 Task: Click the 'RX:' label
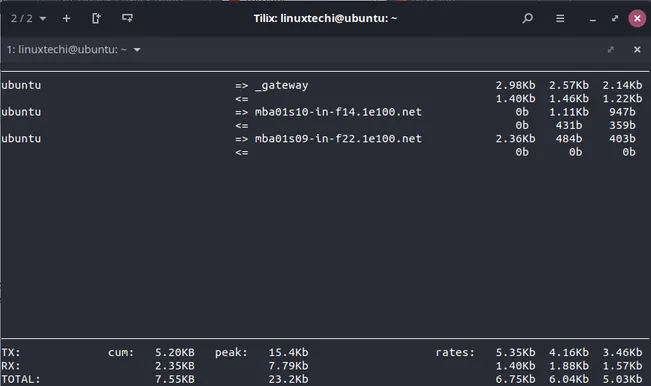11,366
